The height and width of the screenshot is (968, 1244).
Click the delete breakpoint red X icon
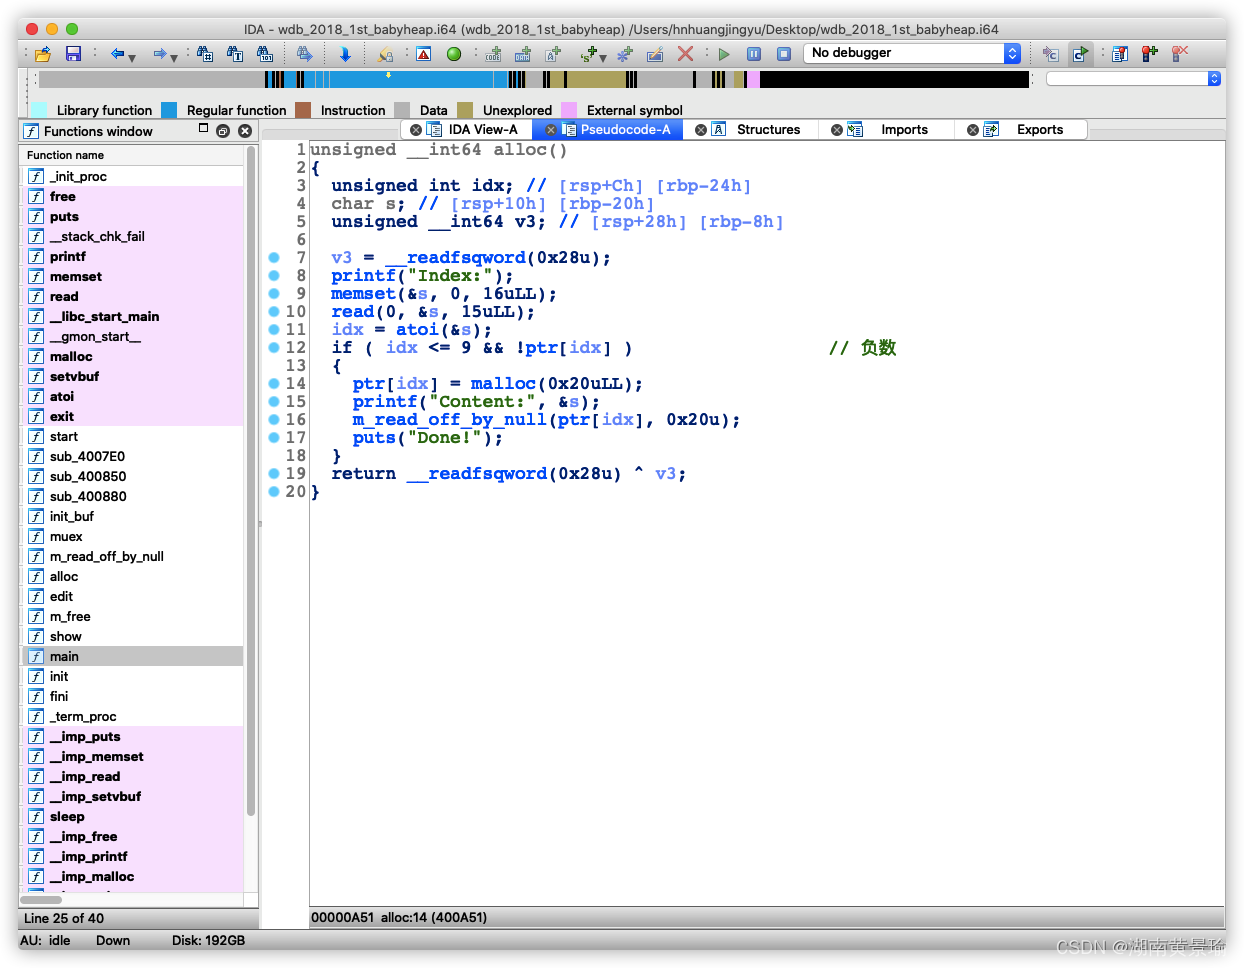pos(1180,54)
